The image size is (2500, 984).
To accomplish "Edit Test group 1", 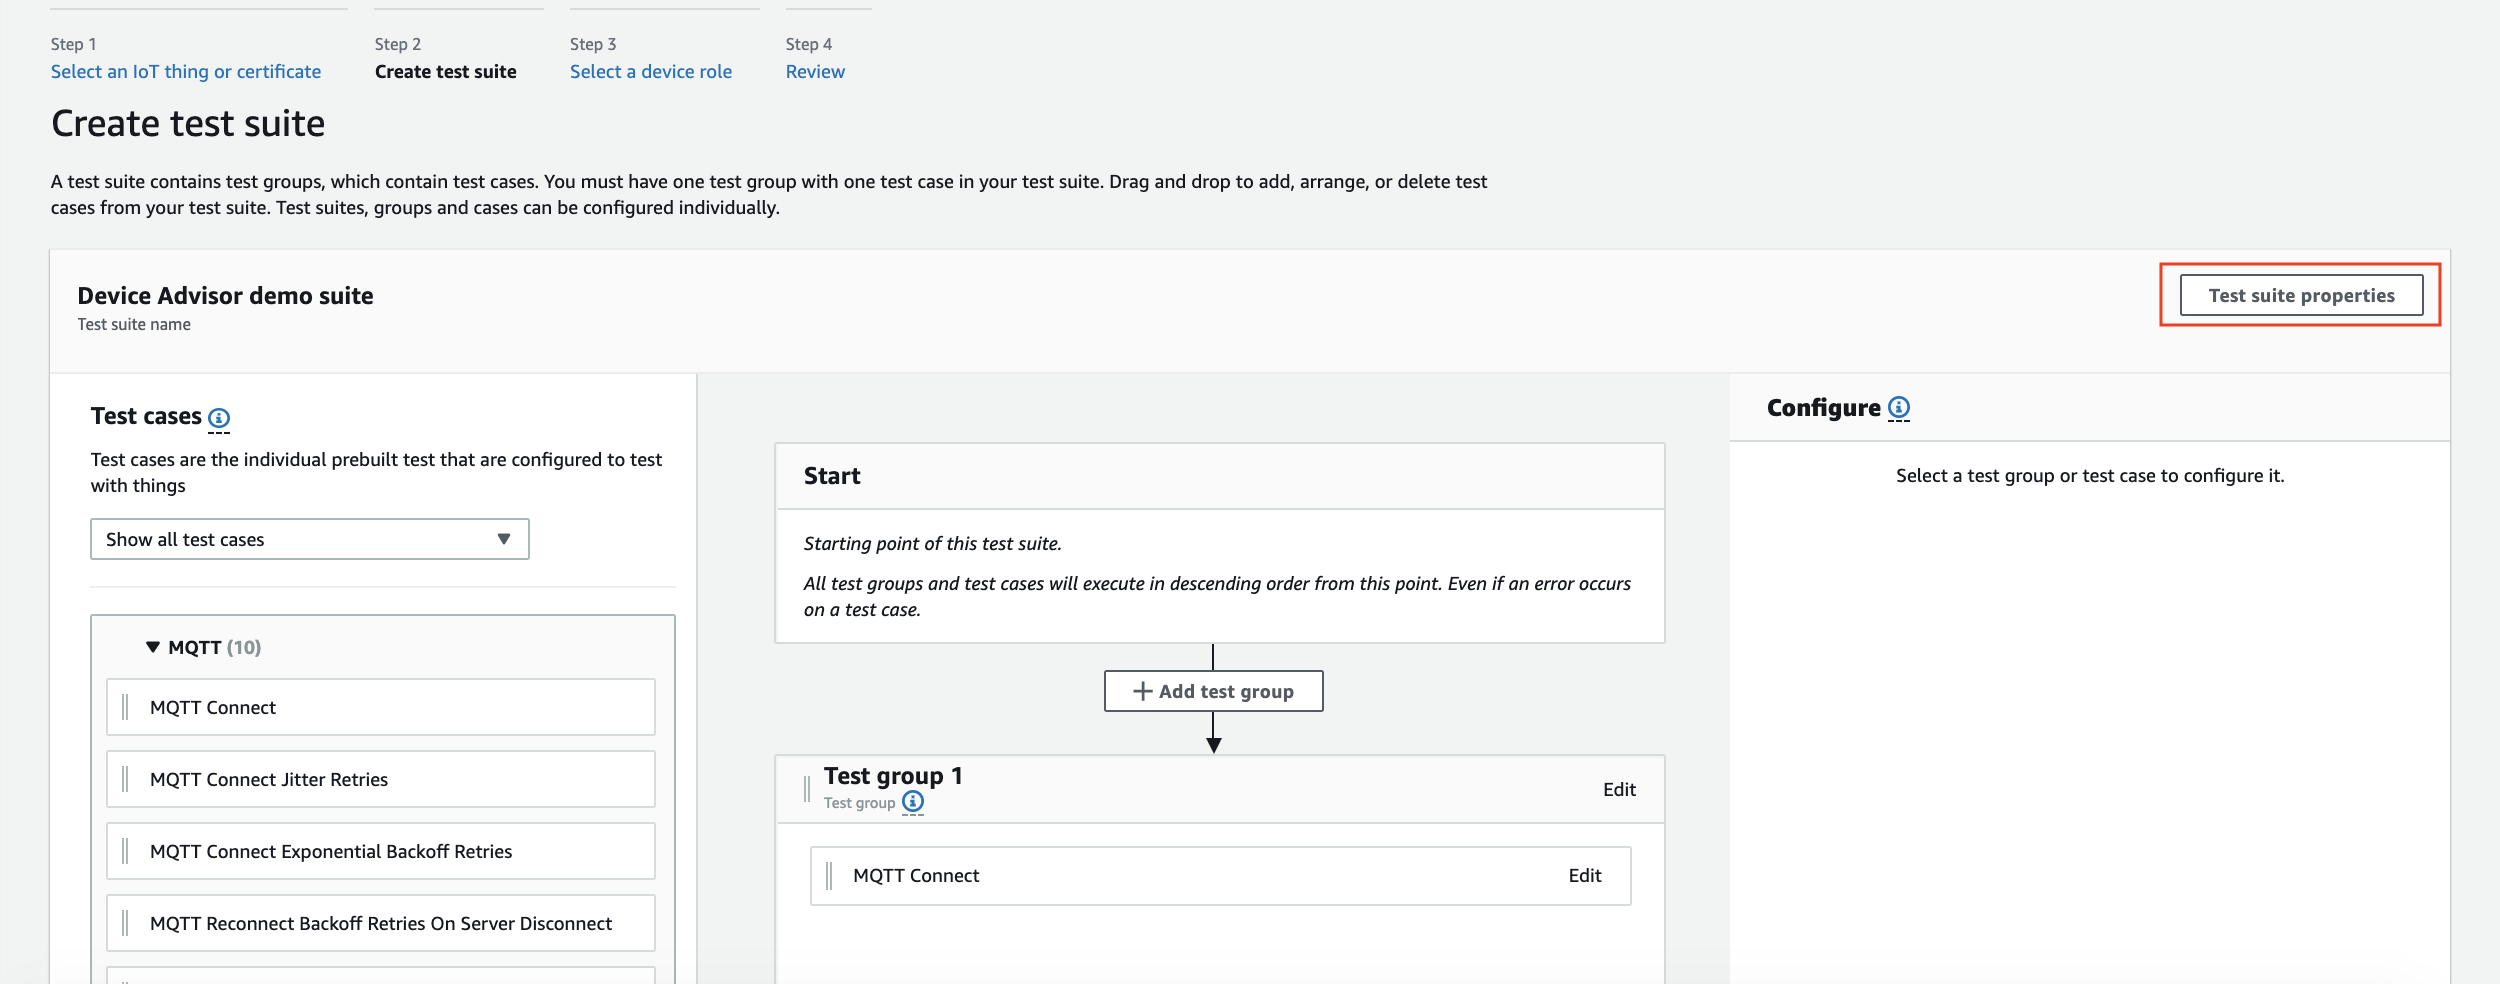I will [x=1618, y=790].
